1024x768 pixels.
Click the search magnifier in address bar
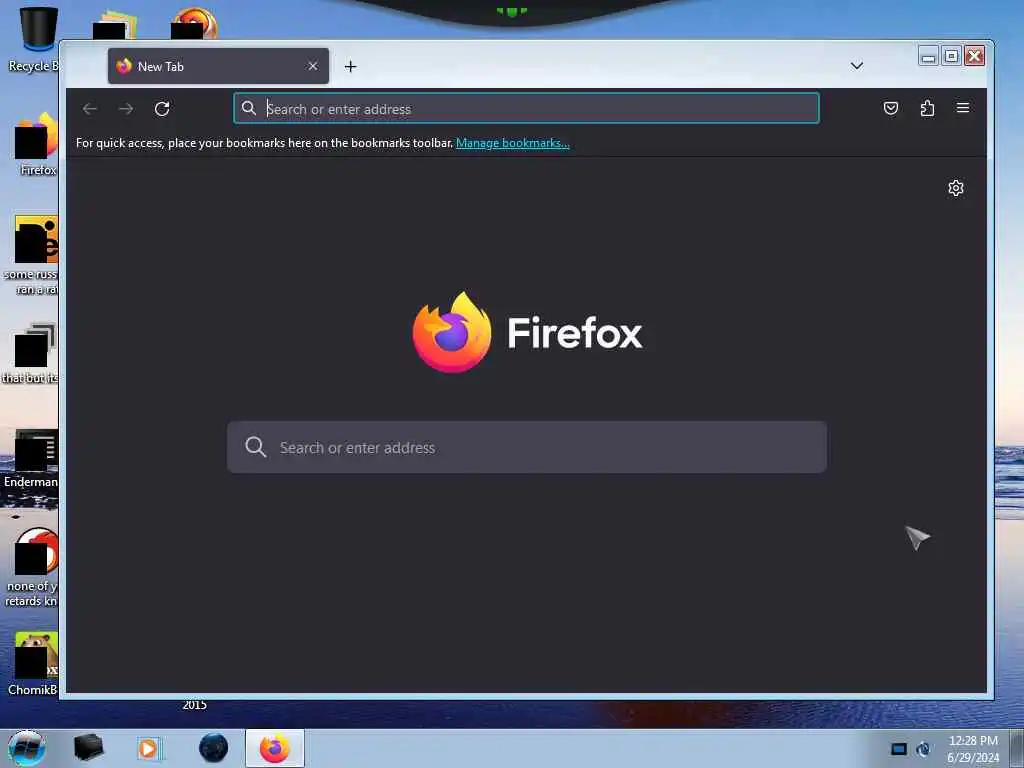(249, 108)
